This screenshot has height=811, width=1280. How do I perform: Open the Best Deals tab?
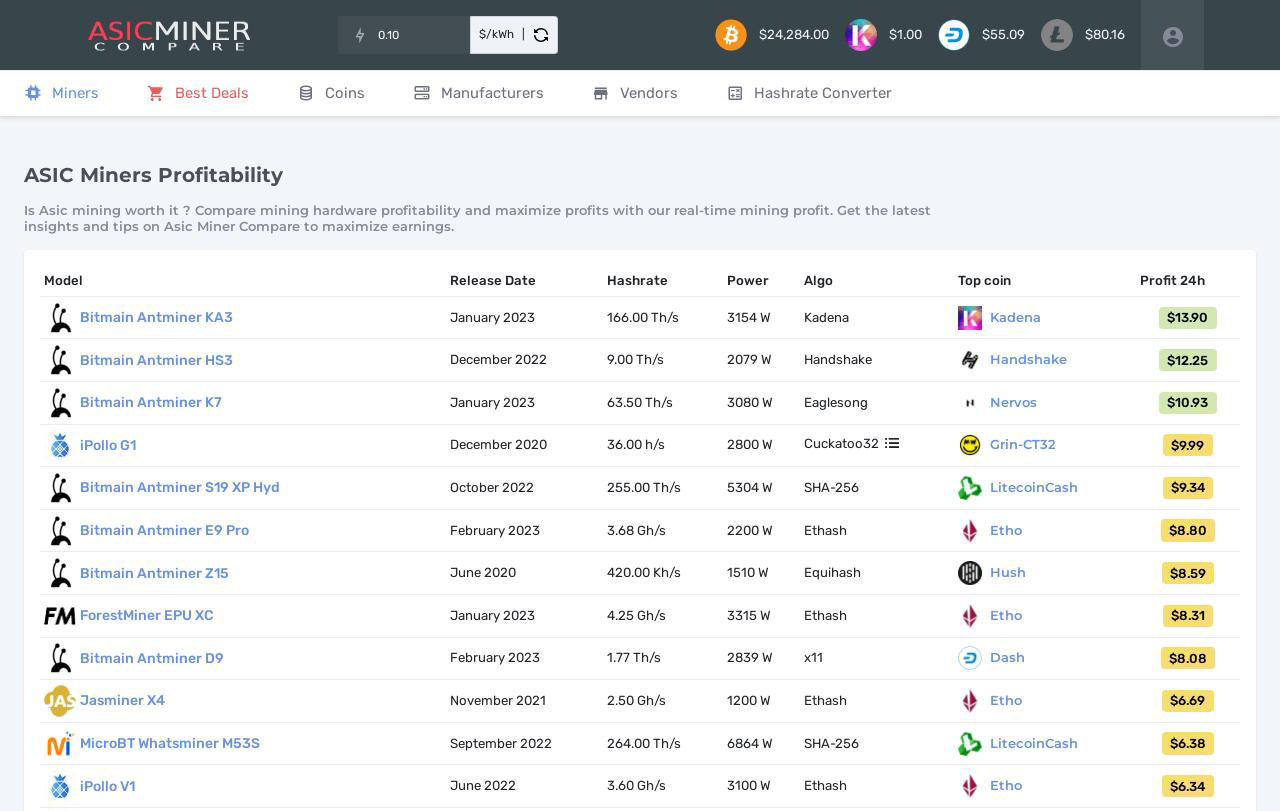coord(198,93)
